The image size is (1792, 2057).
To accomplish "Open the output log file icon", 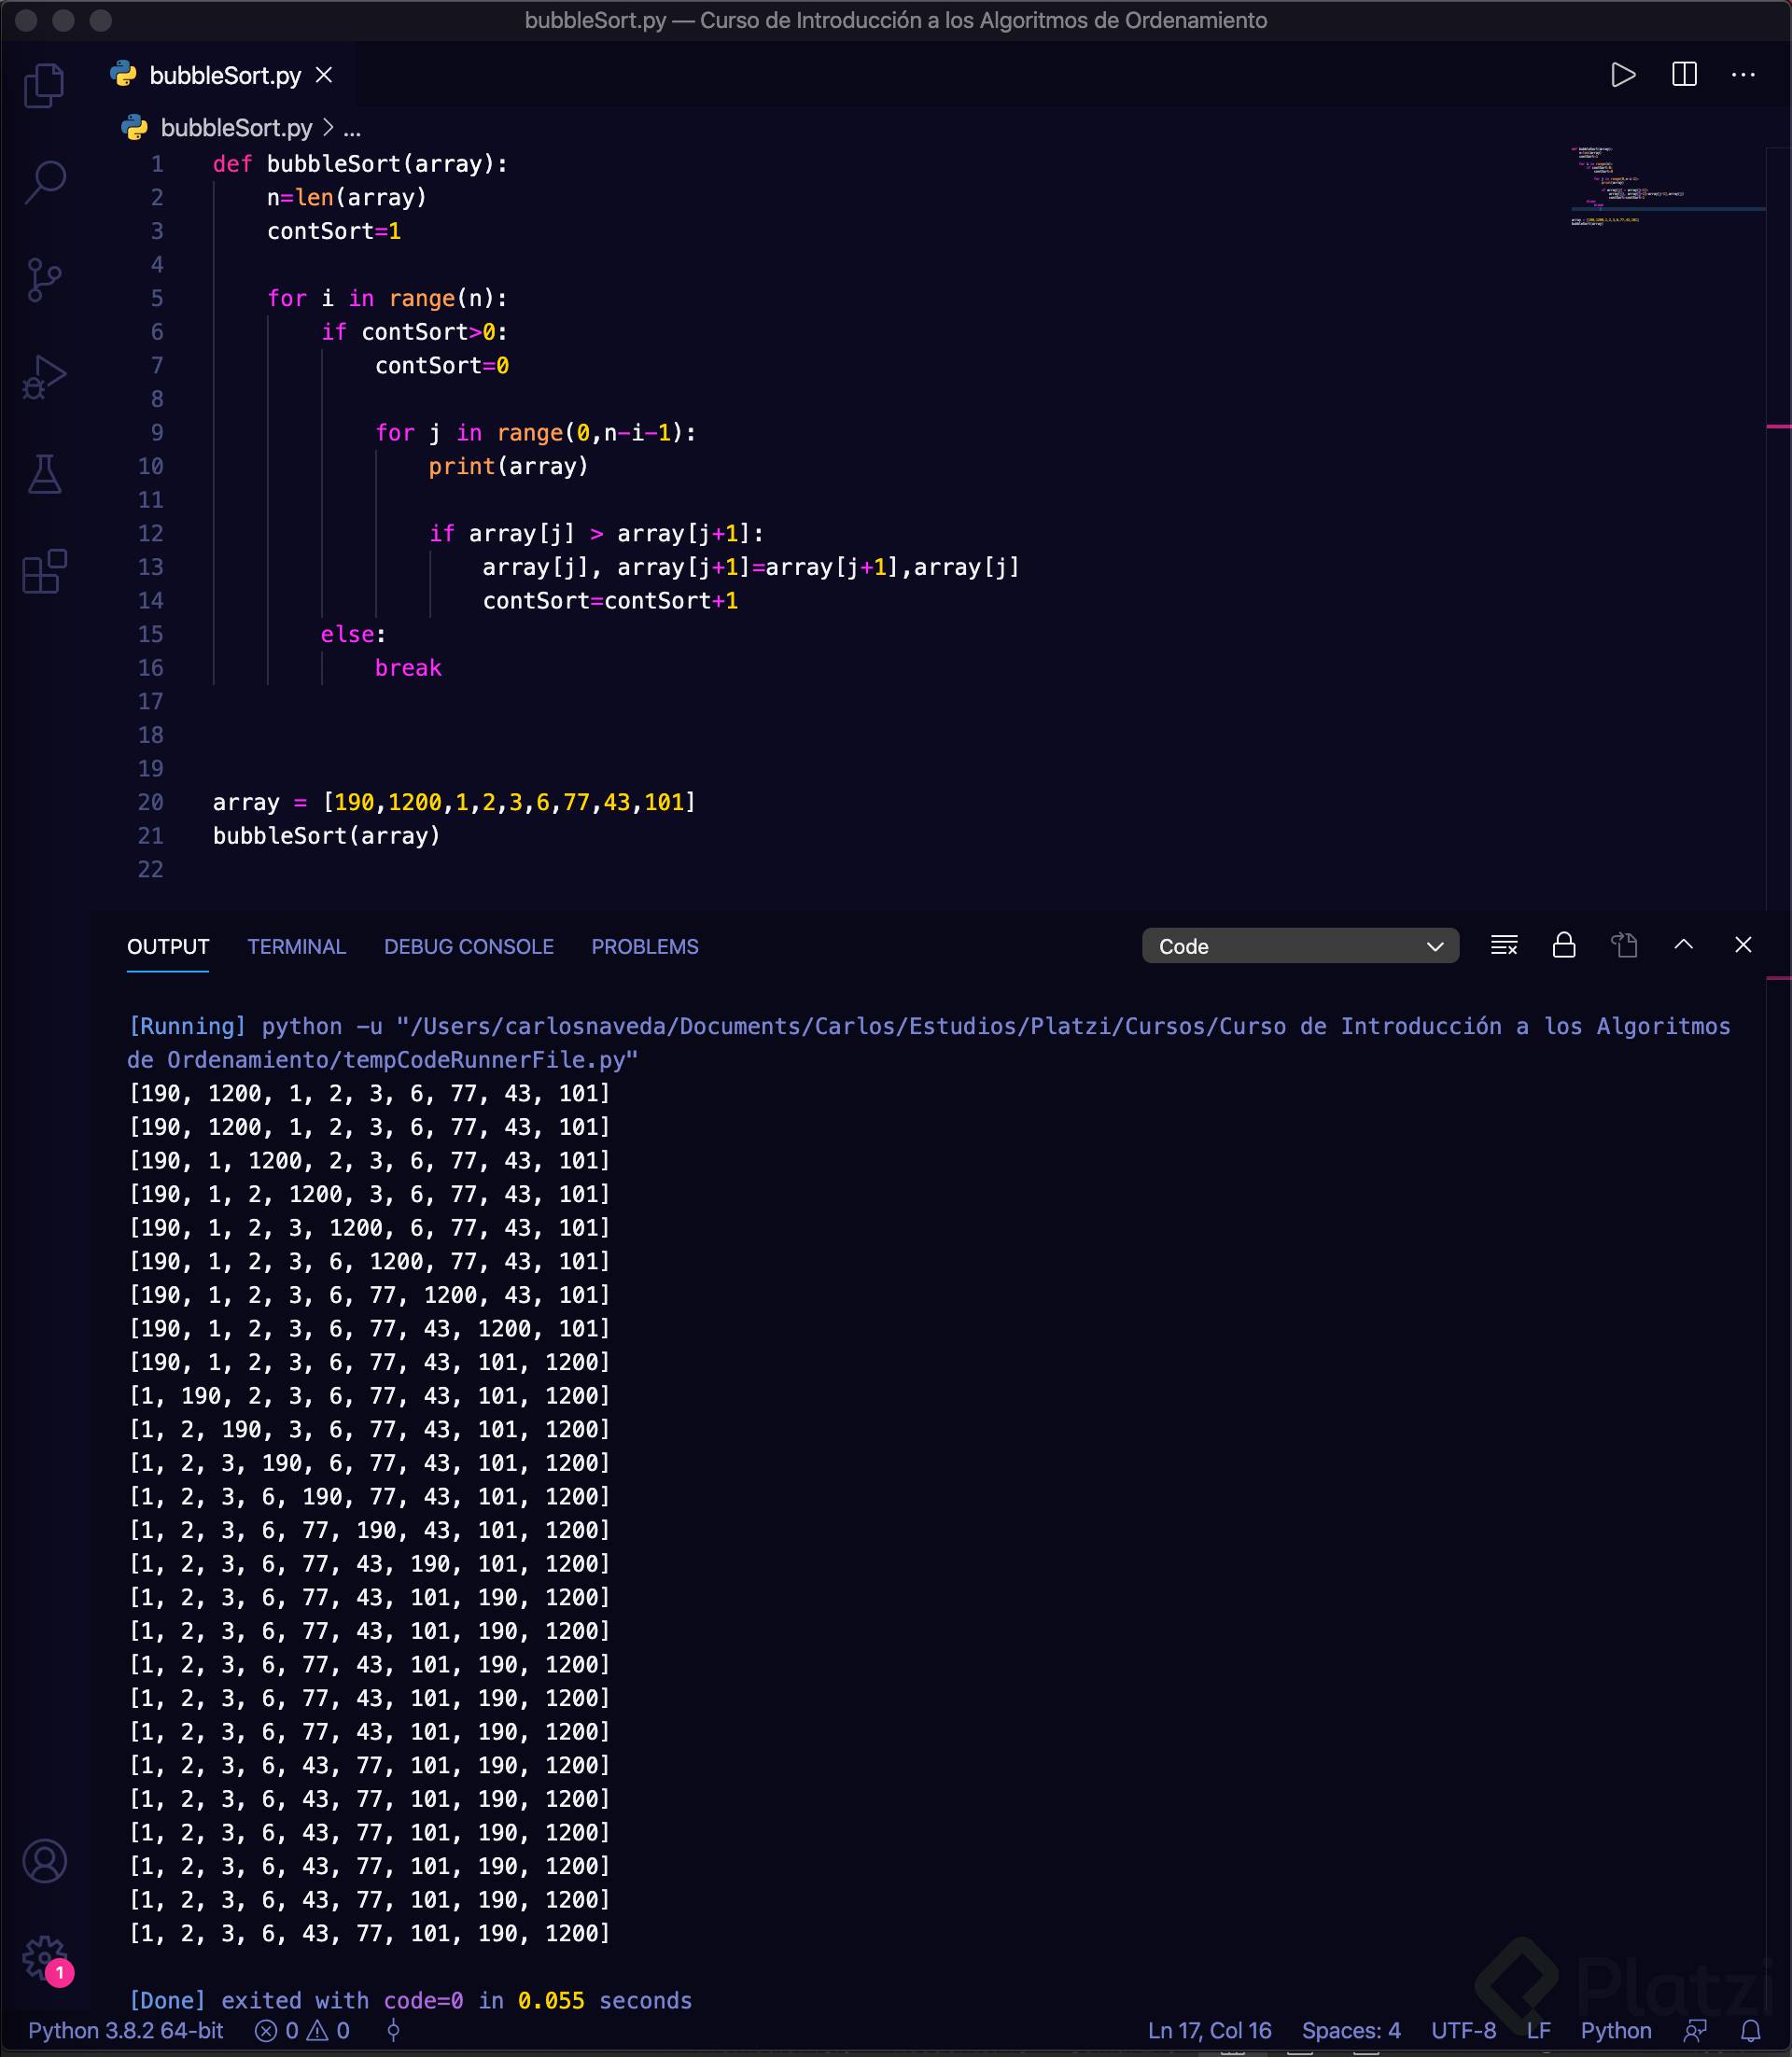I will (1624, 946).
